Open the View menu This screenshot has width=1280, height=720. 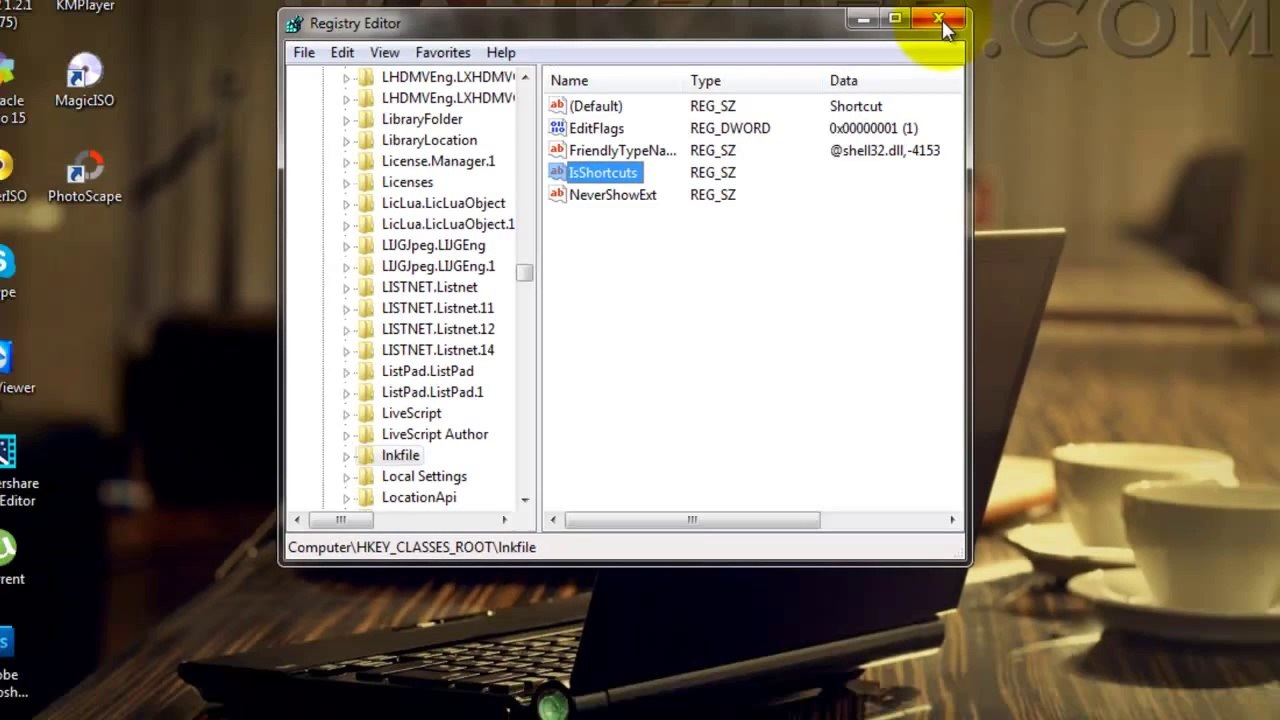[x=384, y=53]
